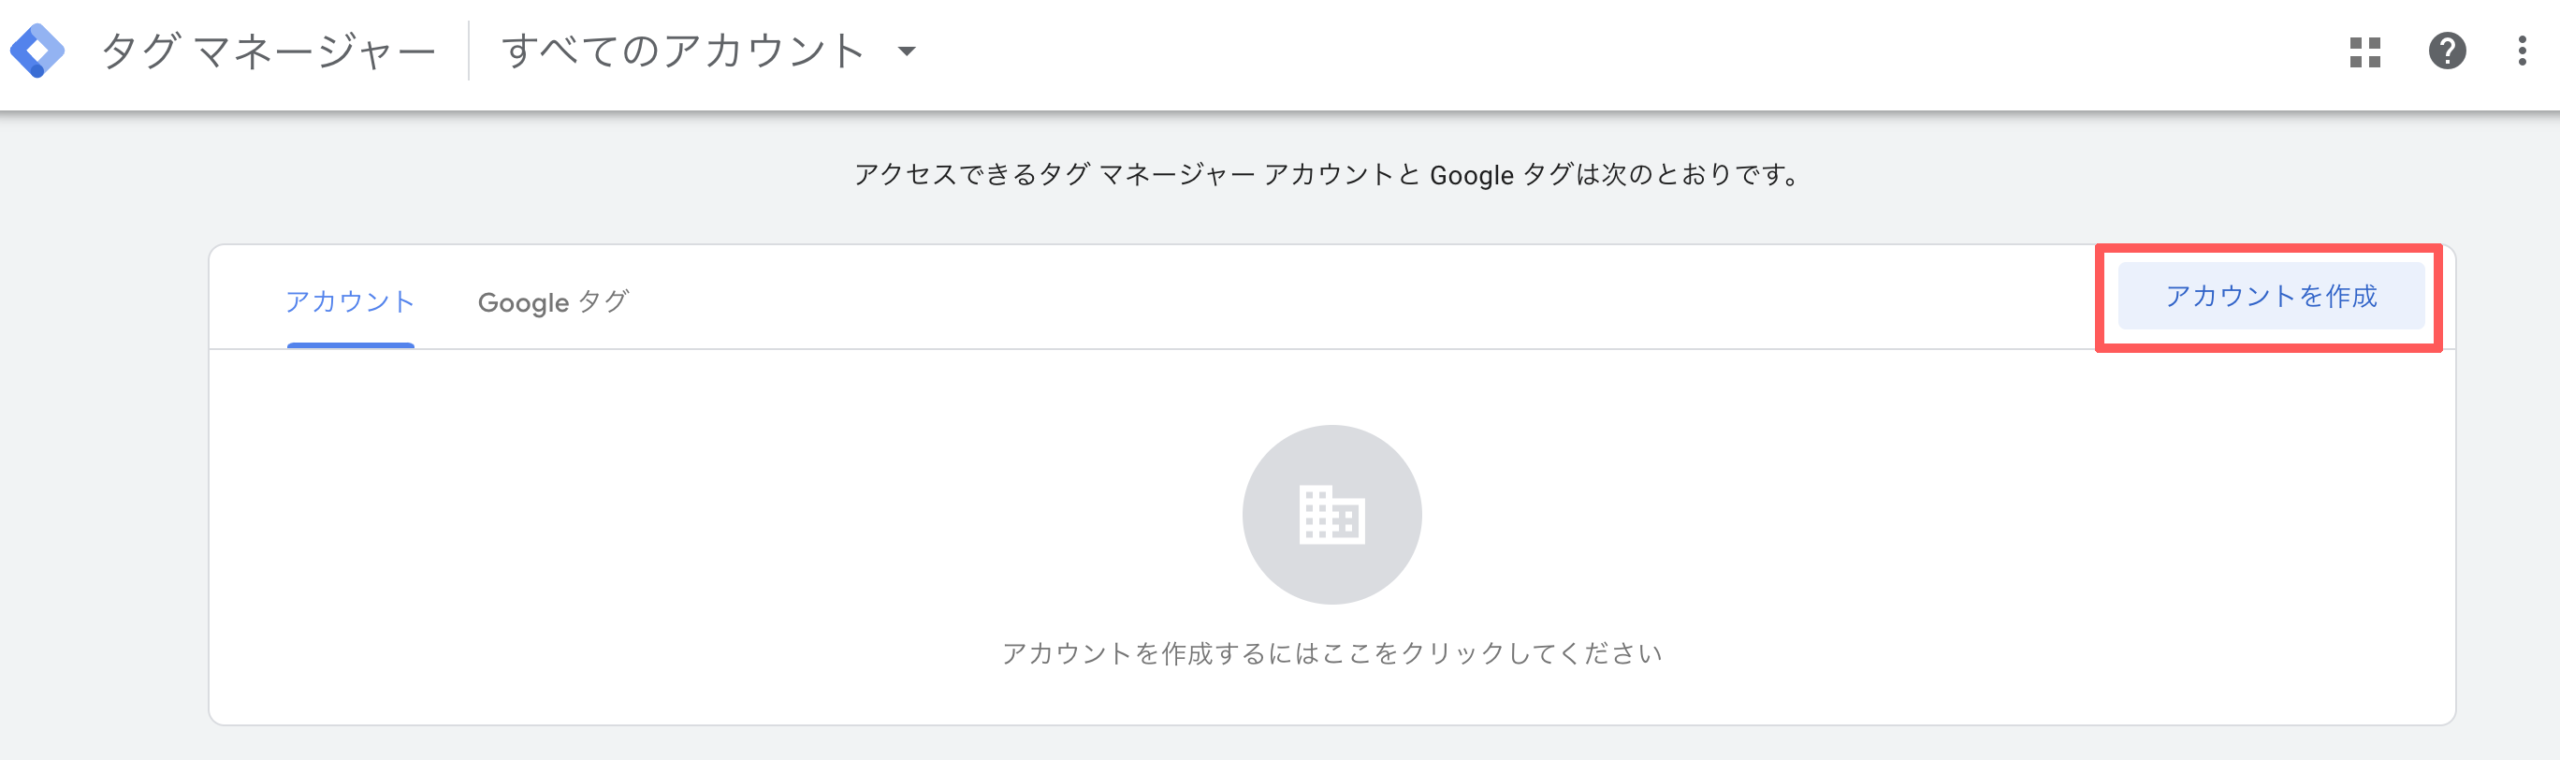This screenshot has width=2560, height=760.
Task: Open the Google apps grid
Action: tap(2365, 51)
